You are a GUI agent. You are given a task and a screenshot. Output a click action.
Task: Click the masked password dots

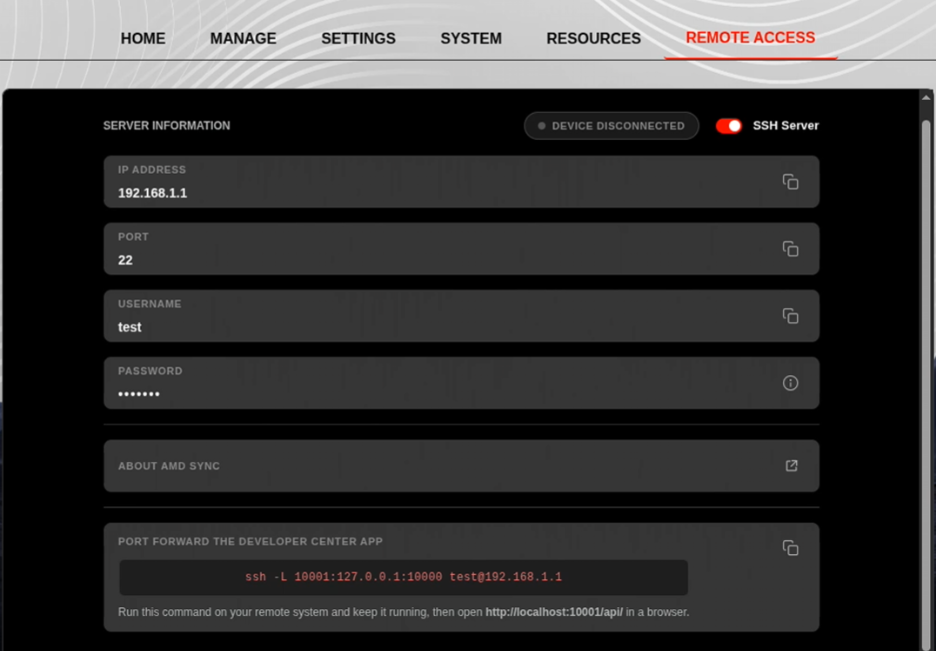coord(138,394)
